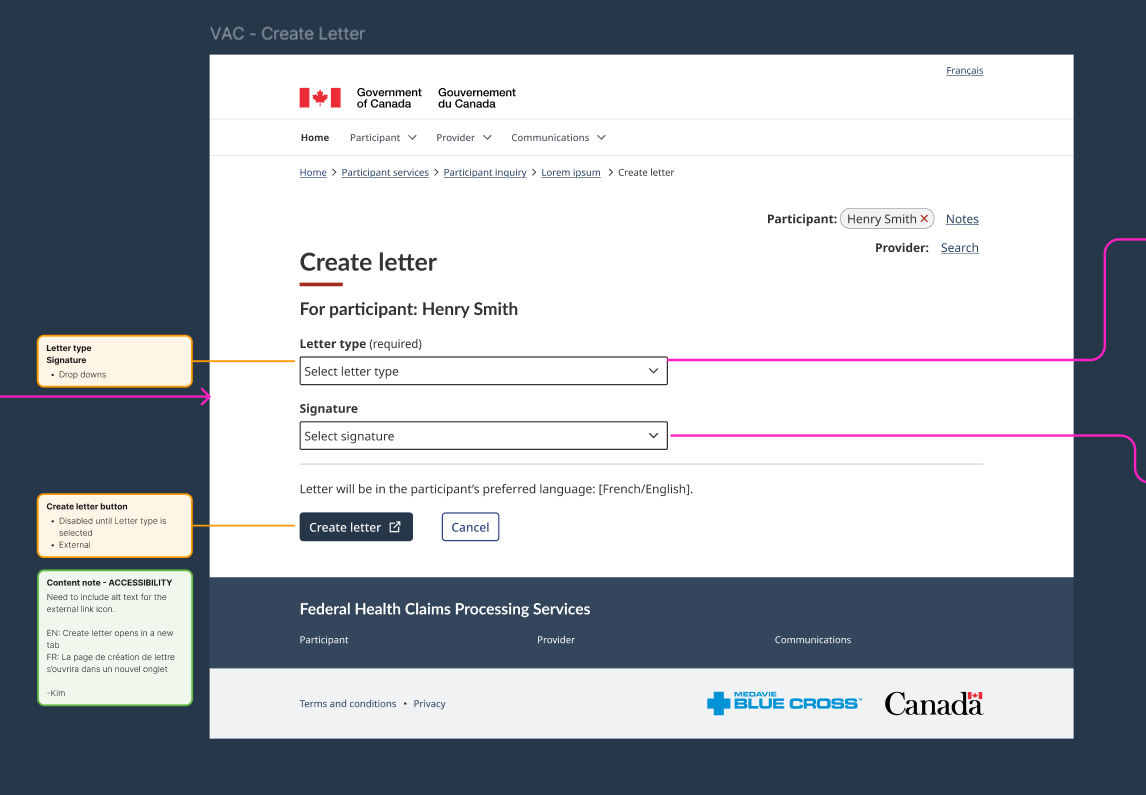Open Participant services breadcrumb
1146x795 pixels.
point(385,172)
